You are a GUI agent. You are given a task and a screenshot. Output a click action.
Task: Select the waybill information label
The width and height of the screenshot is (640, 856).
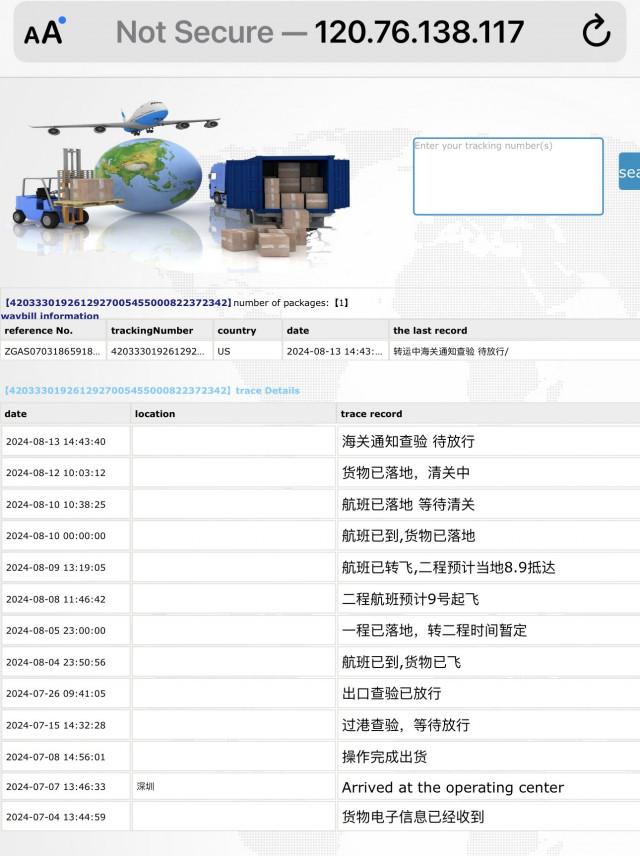(x=50, y=316)
